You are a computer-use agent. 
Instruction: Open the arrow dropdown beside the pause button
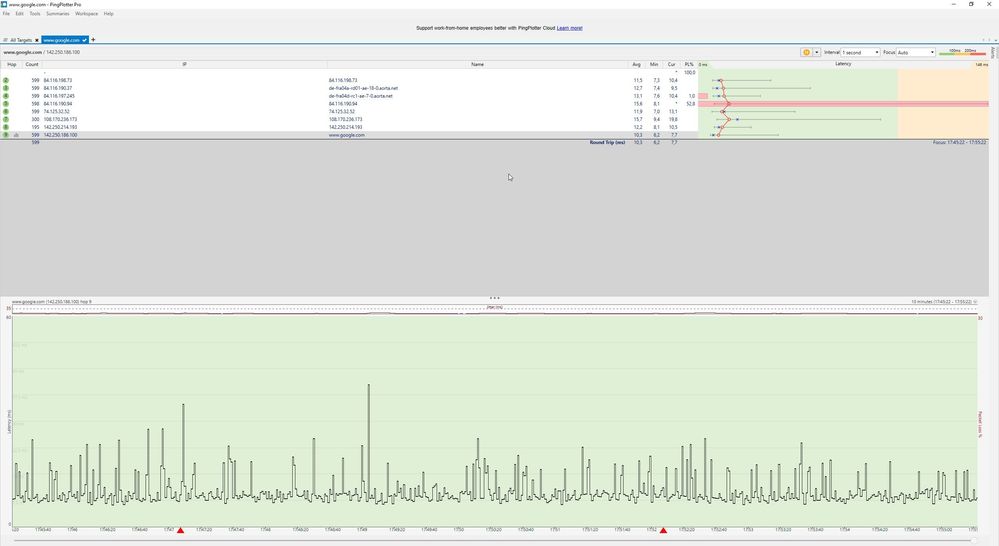816,52
